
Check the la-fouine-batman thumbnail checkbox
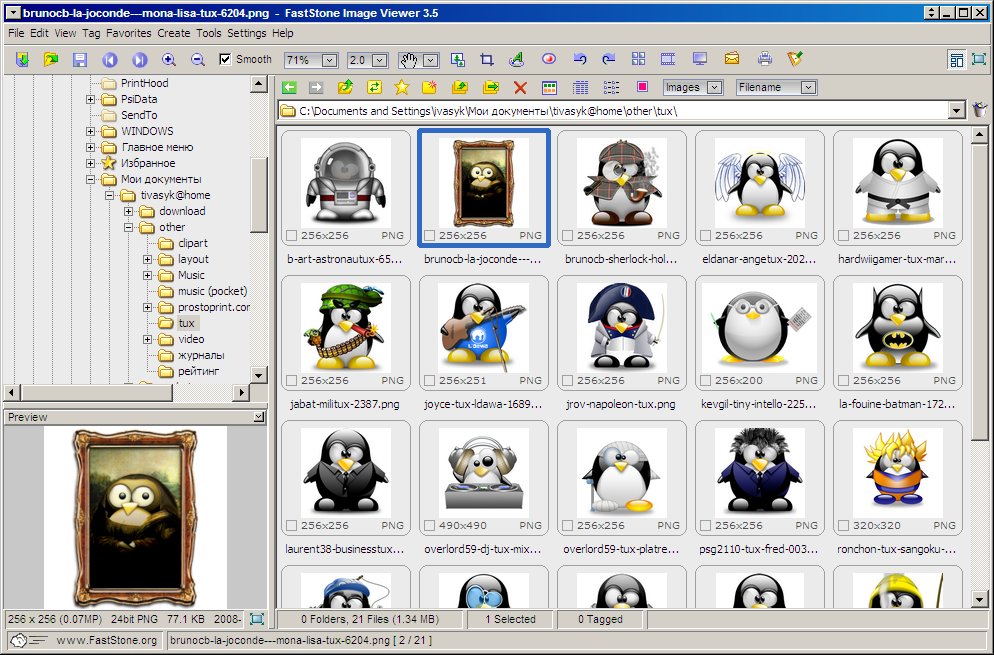click(x=844, y=381)
